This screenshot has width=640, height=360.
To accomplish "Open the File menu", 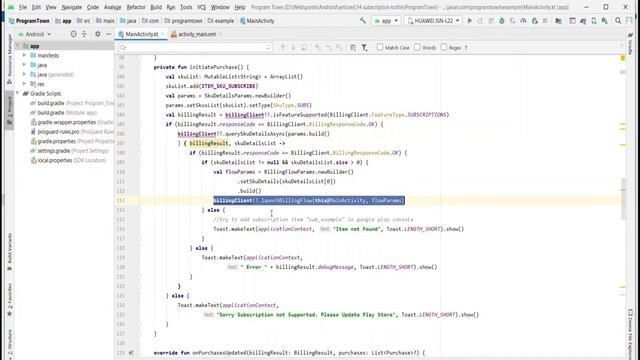I will tap(23, 7).
